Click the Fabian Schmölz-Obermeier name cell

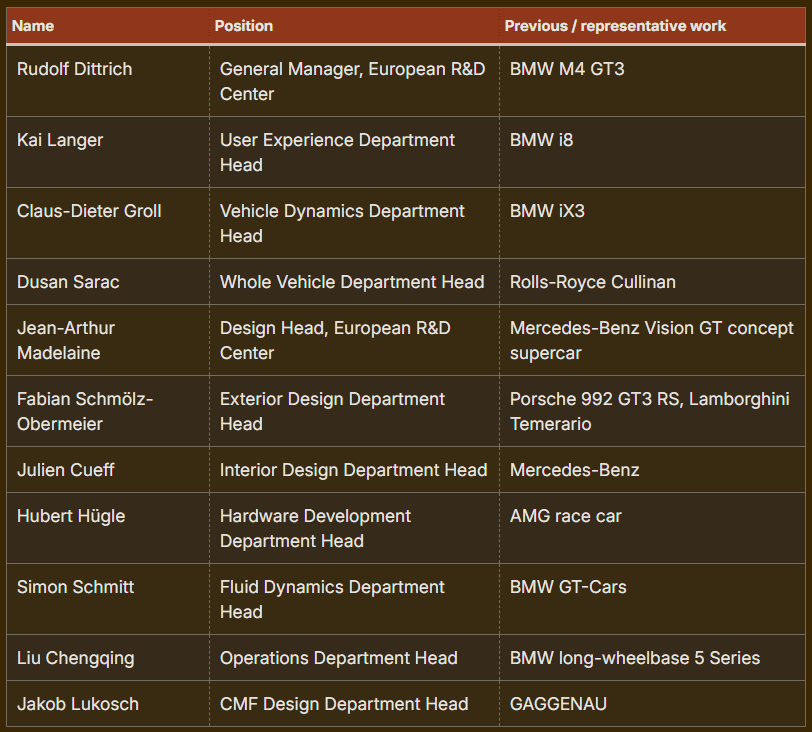[108, 411]
